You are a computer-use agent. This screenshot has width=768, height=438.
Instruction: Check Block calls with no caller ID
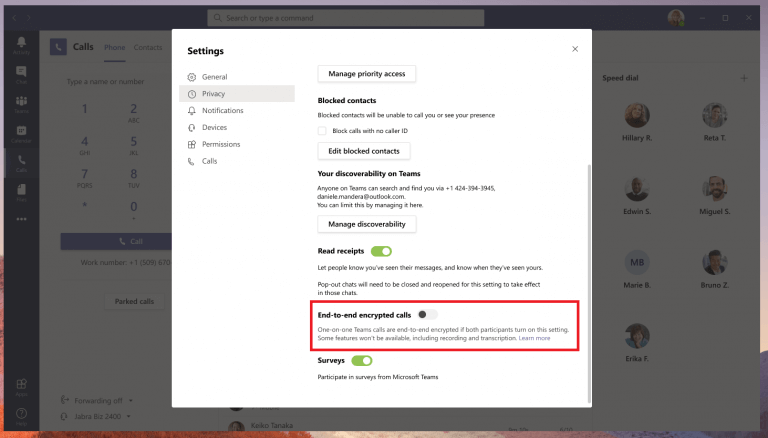click(323, 131)
